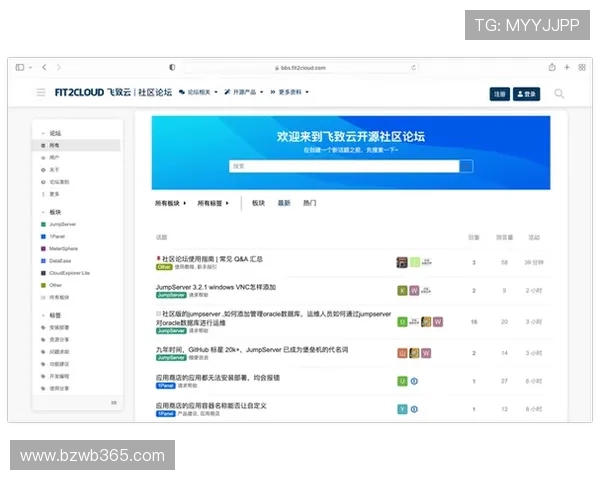The width and height of the screenshot is (600, 480).
Task: Open the hamburger menu beside FIT2CLOUD logo
Action: tap(41, 92)
